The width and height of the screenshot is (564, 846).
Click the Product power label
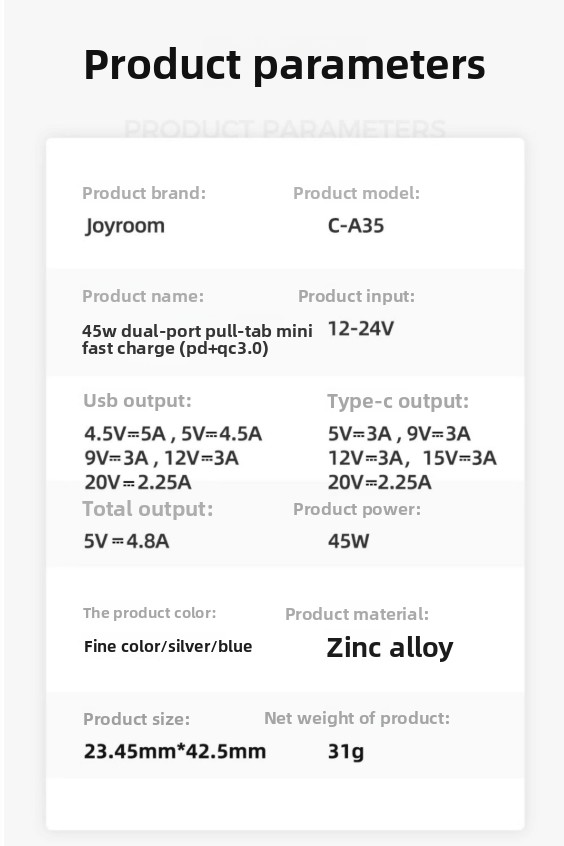357,509
